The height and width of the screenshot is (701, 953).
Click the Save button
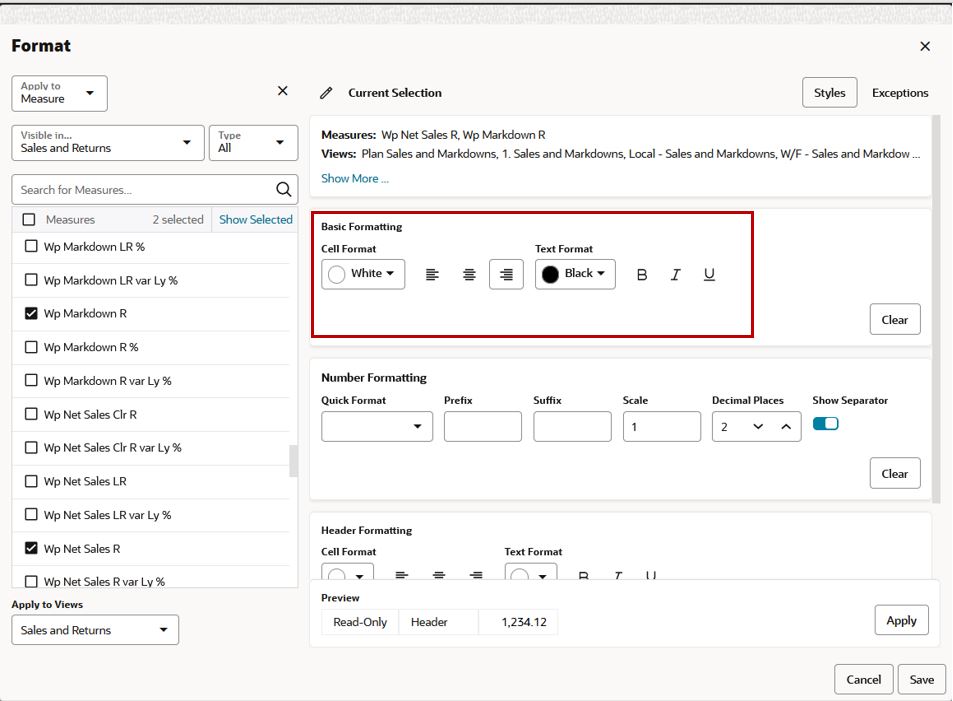(922, 679)
